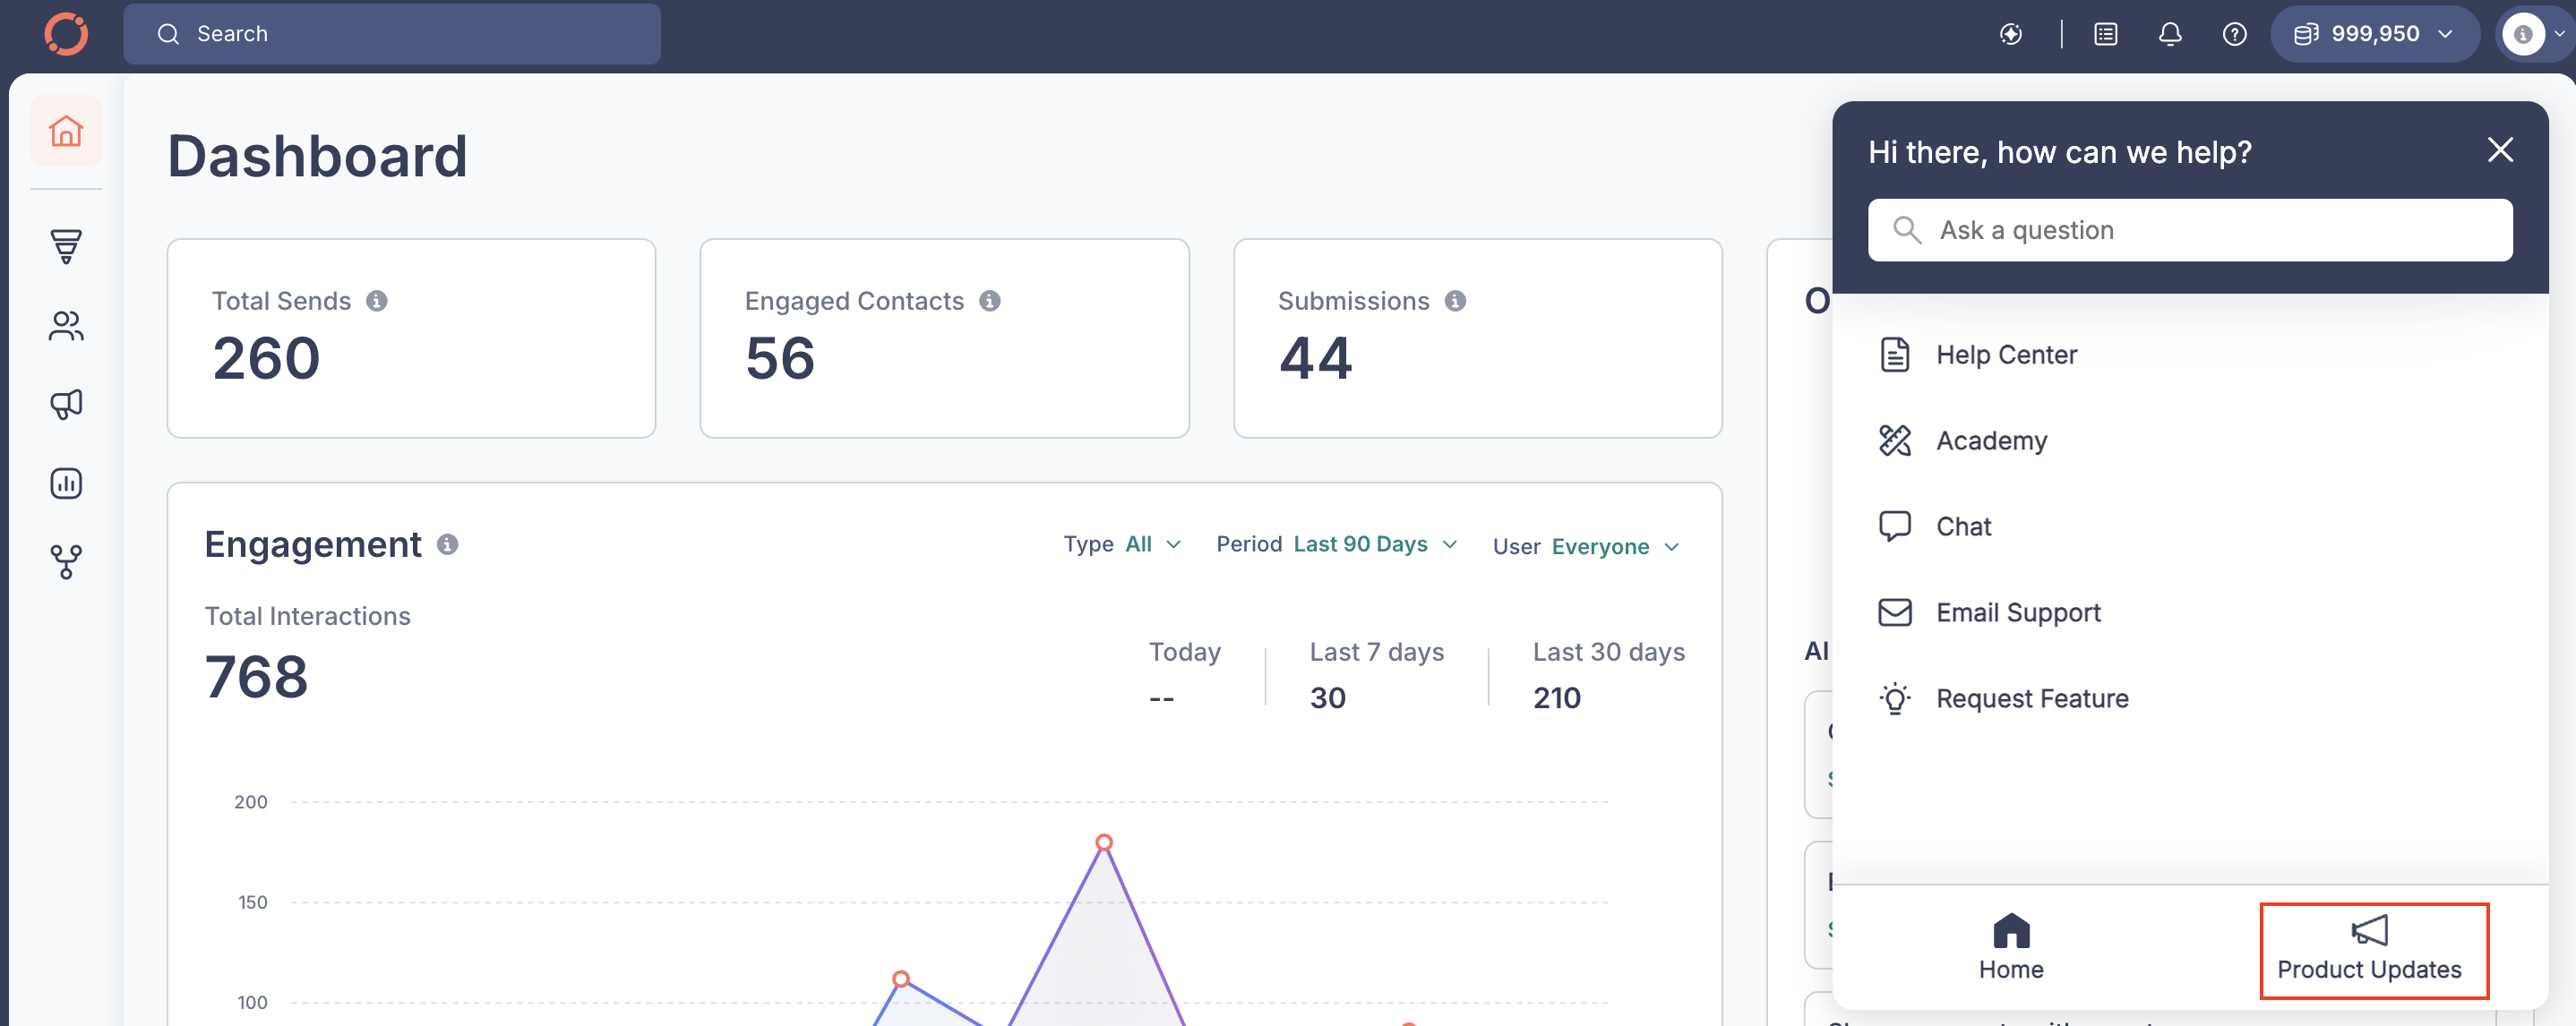Image resolution: width=2576 pixels, height=1026 pixels.
Task: Open the User Everyone dropdown
Action: (1586, 547)
